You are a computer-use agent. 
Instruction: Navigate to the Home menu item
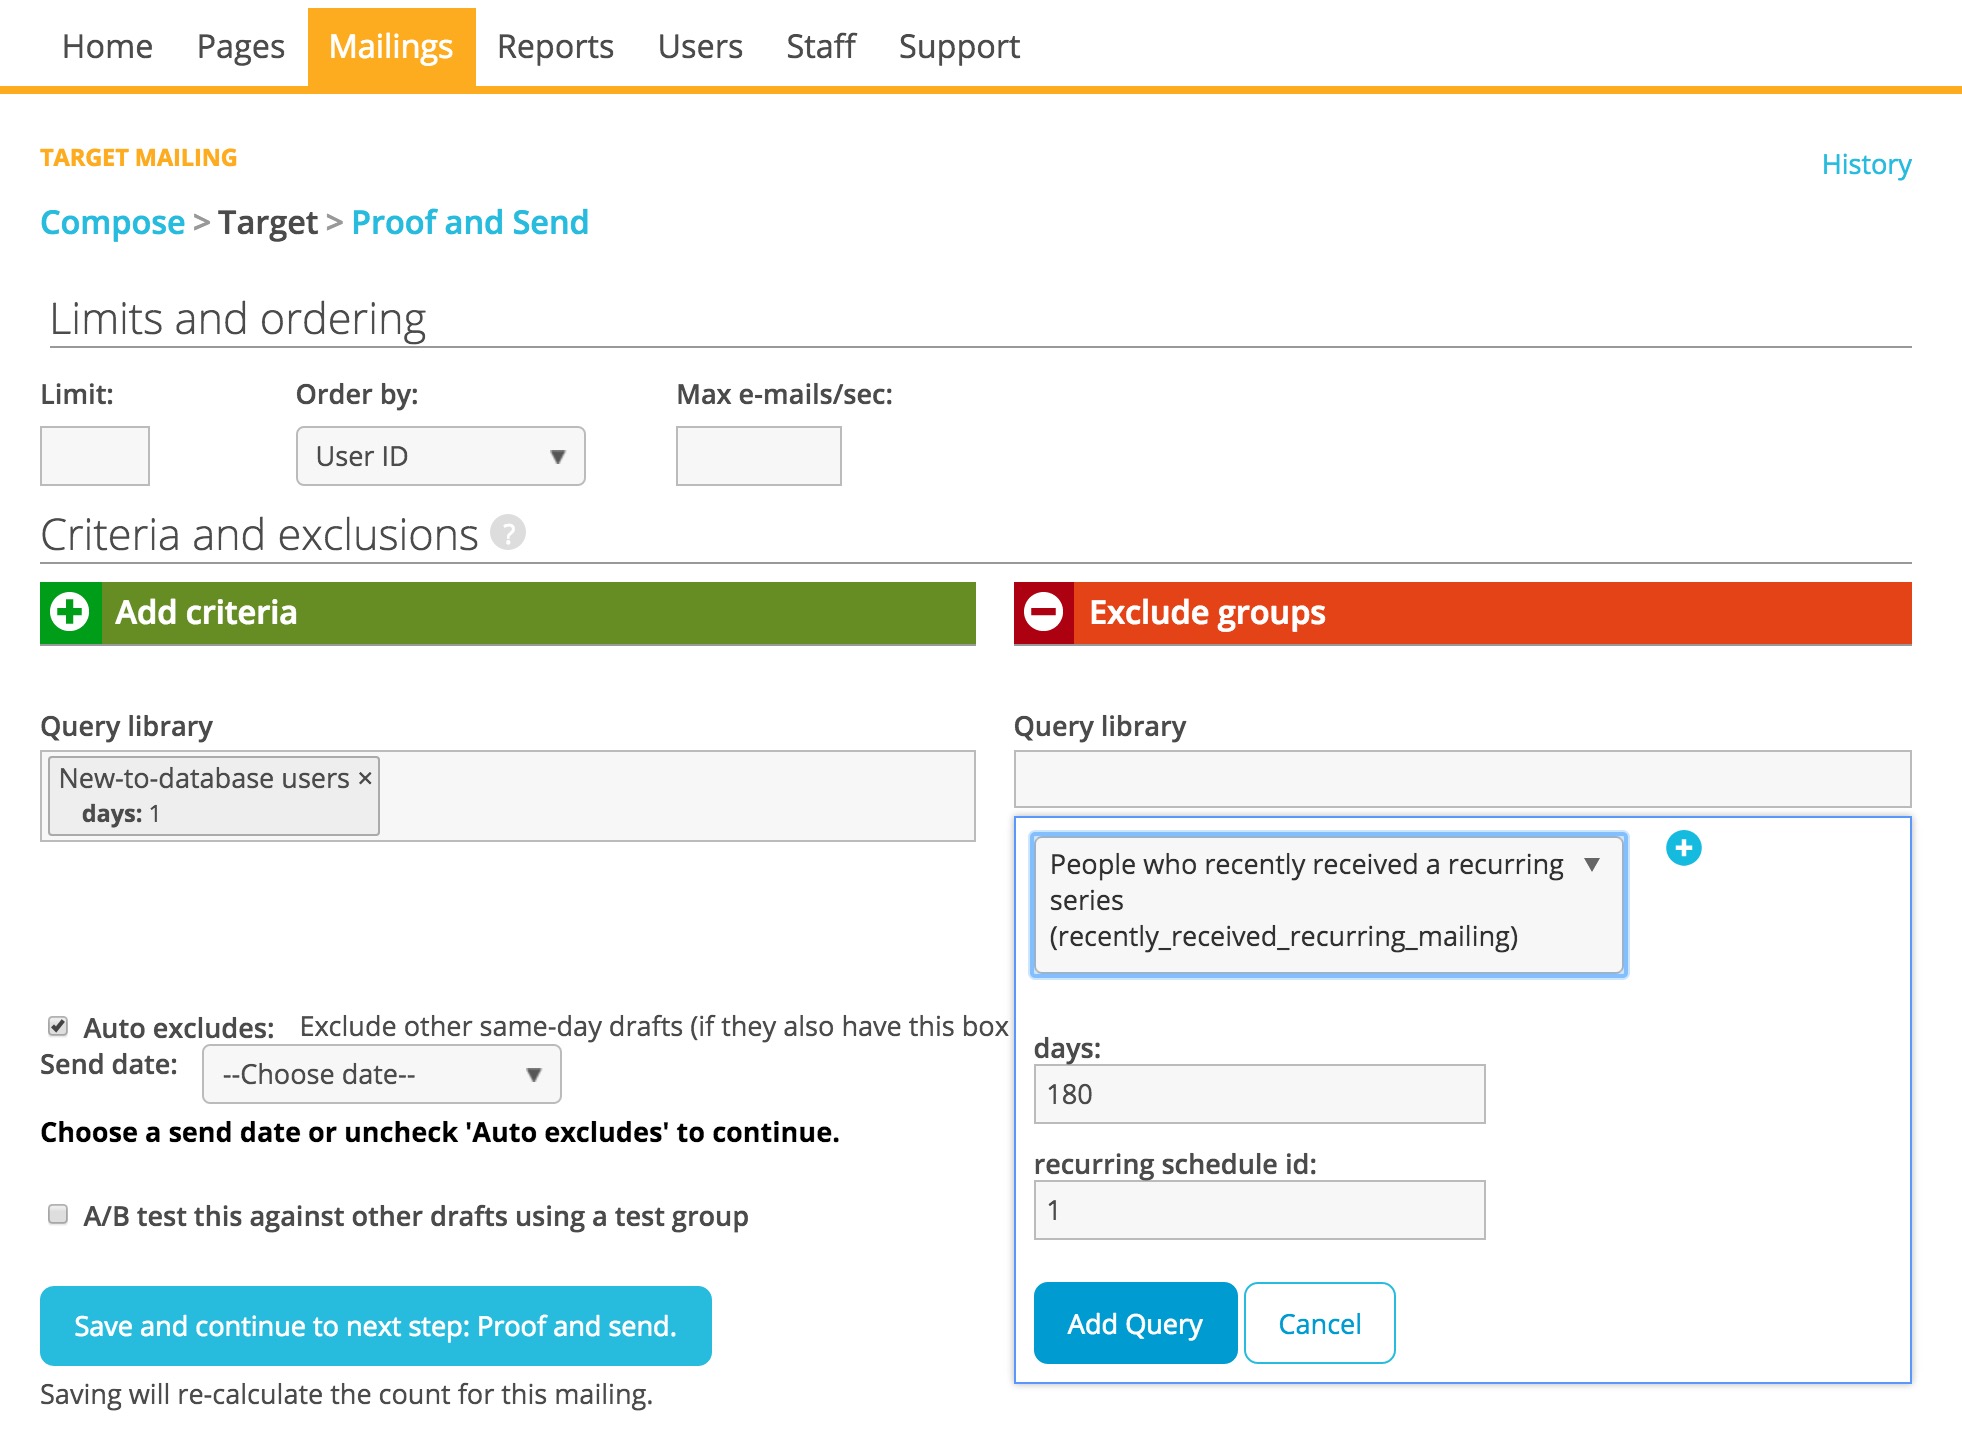(x=107, y=46)
